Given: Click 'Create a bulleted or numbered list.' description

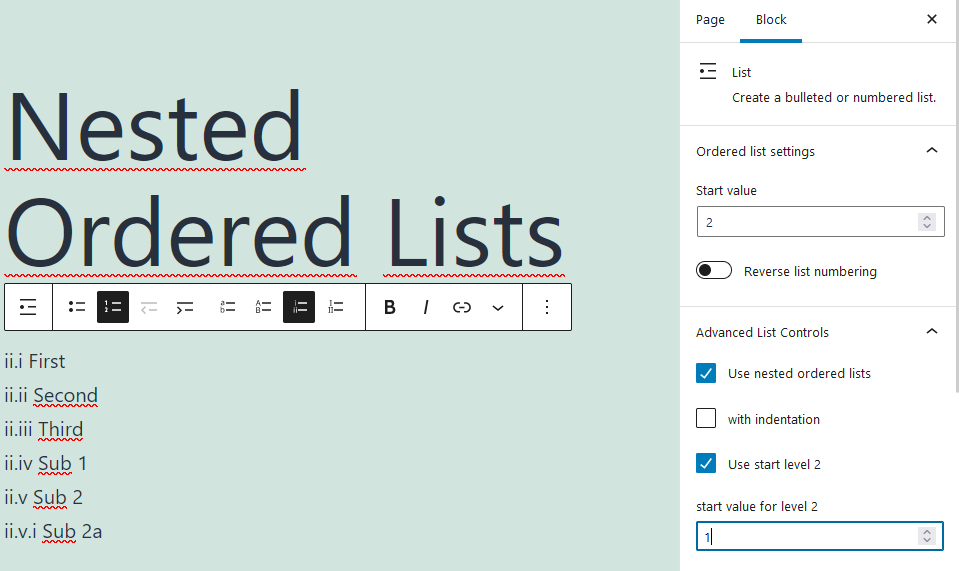Looking at the screenshot, I should coord(834,98).
